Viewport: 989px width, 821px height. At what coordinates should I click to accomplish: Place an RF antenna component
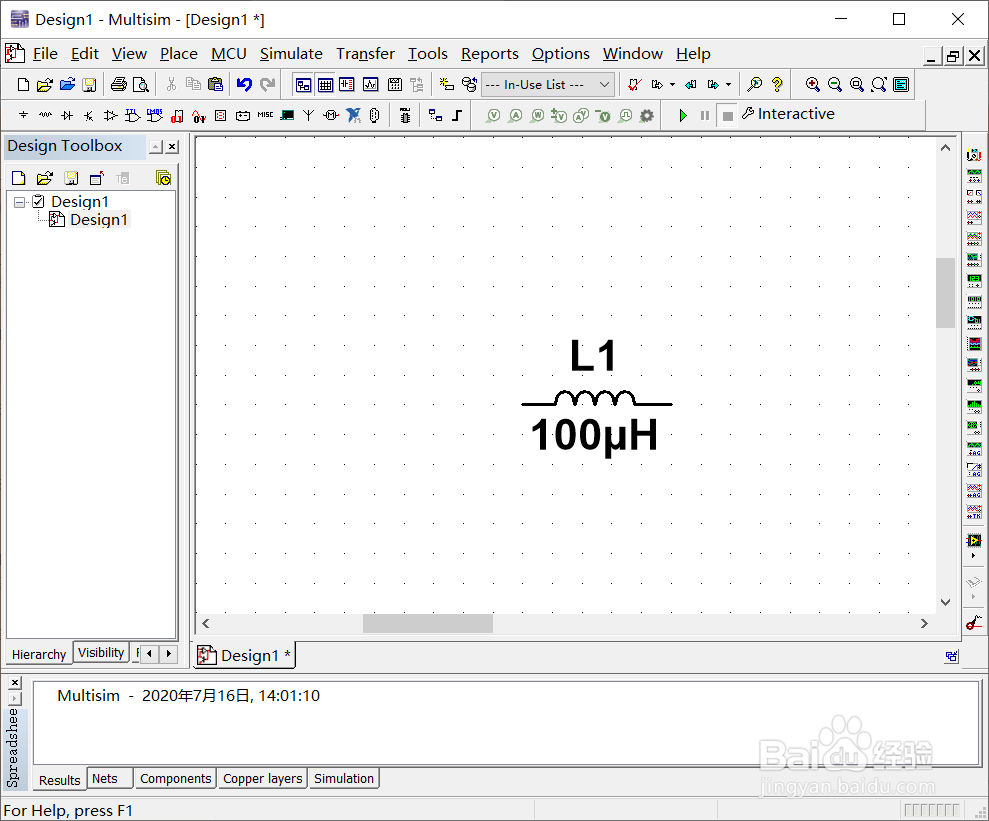pyautogui.click(x=308, y=115)
